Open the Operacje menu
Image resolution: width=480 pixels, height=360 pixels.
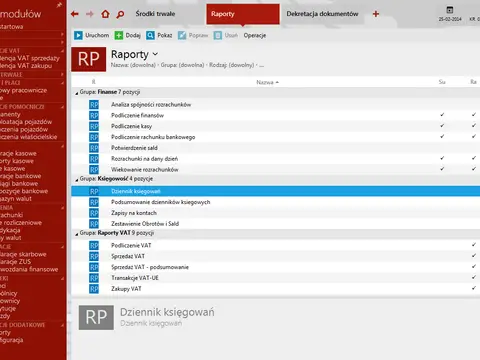[255, 35]
